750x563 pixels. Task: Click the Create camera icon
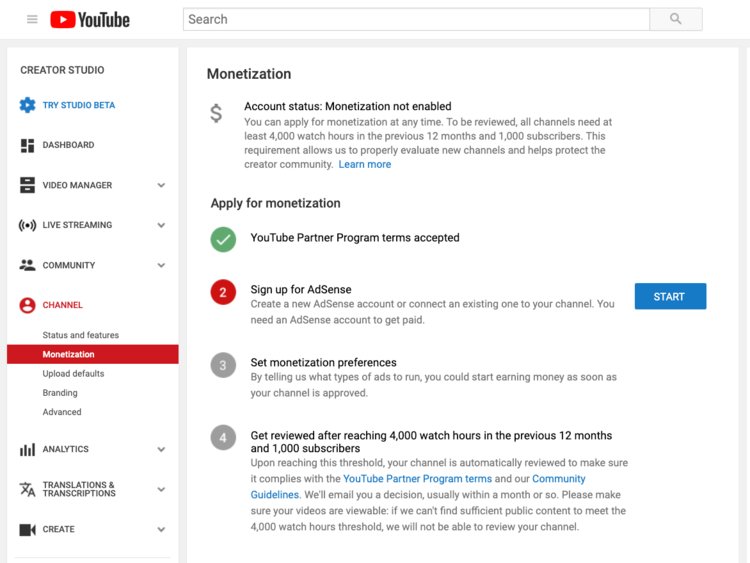point(27,529)
